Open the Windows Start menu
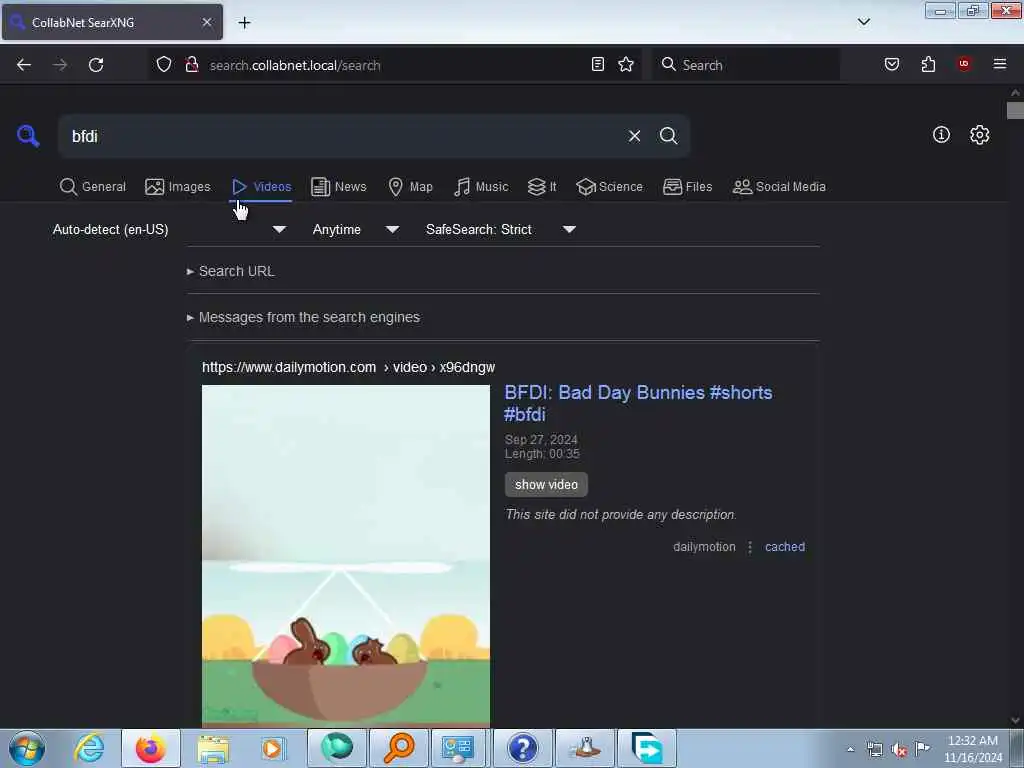 tap(27, 748)
